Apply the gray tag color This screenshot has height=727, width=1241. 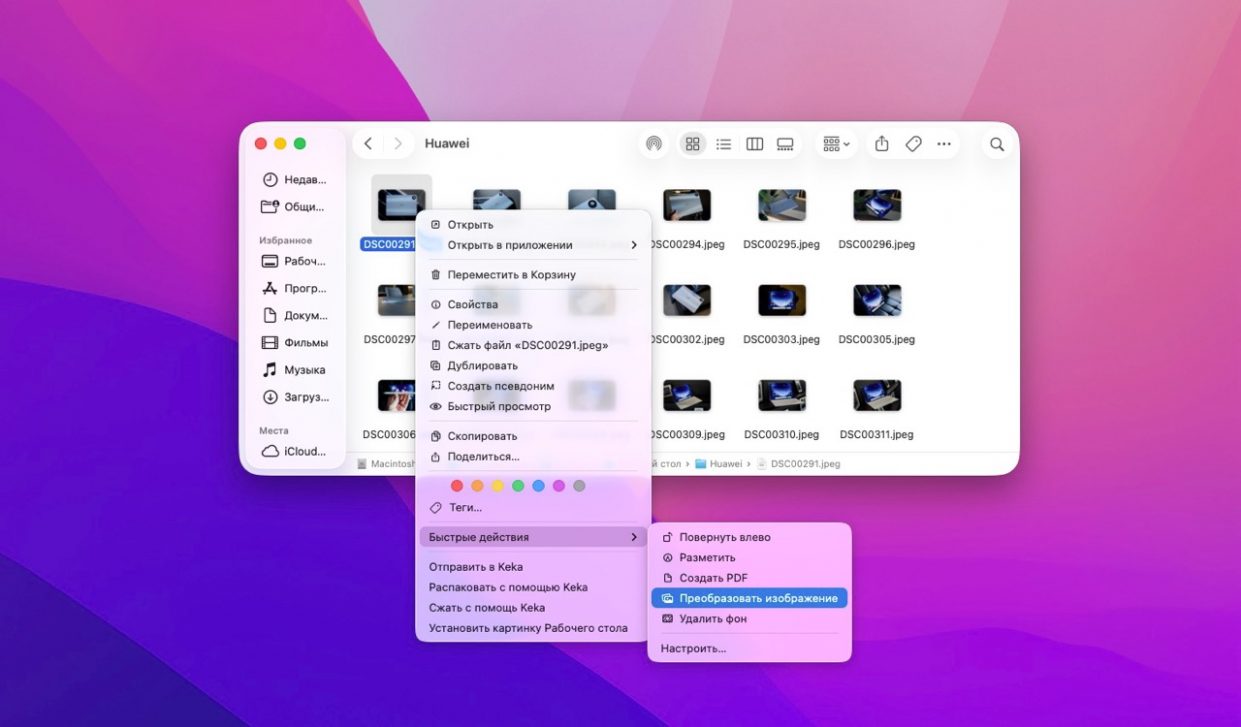579,486
